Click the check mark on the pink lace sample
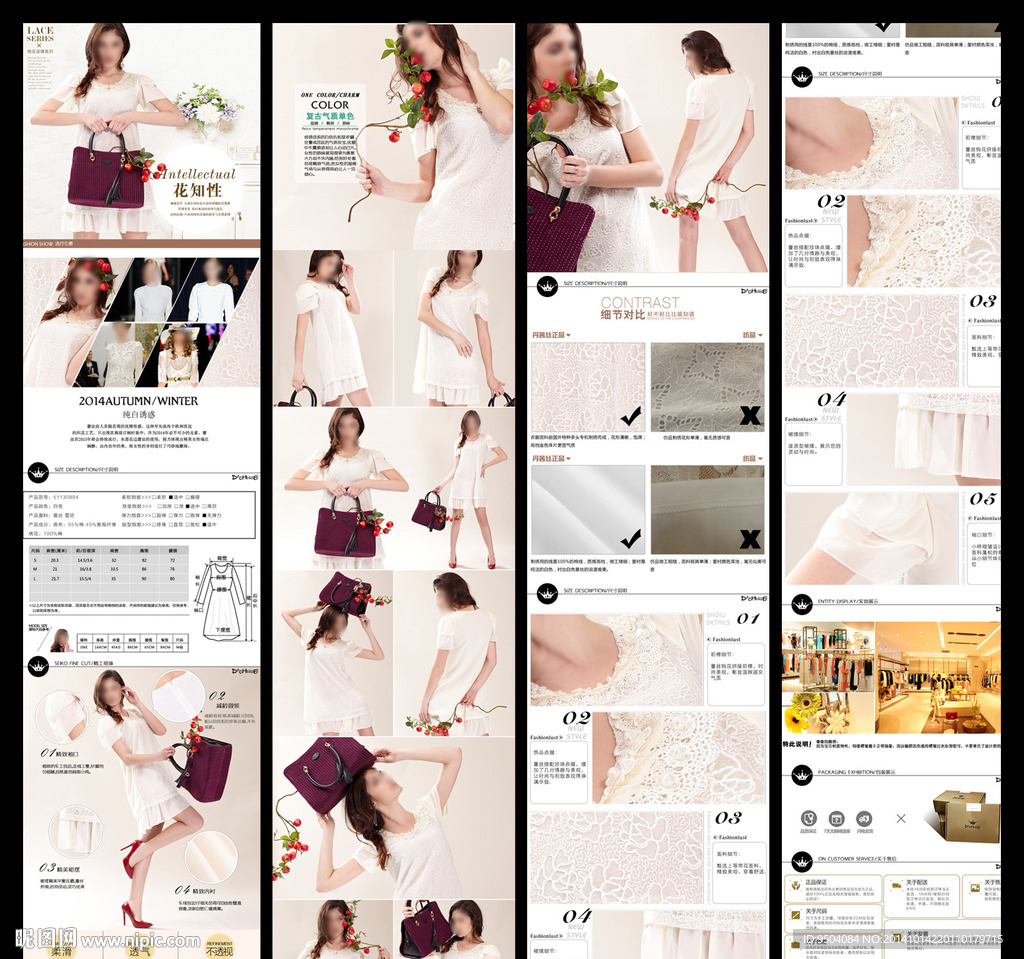1024x959 pixels. point(631,415)
